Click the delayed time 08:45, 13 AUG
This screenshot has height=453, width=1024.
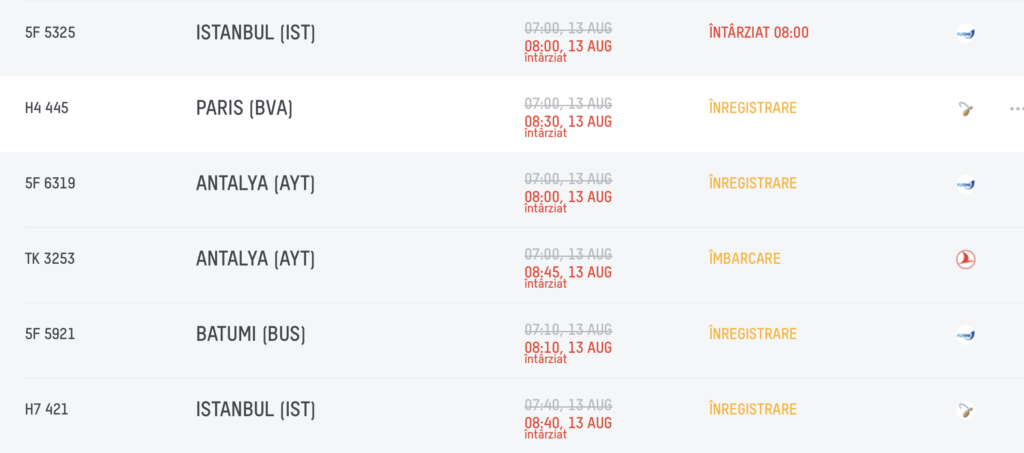568,273
